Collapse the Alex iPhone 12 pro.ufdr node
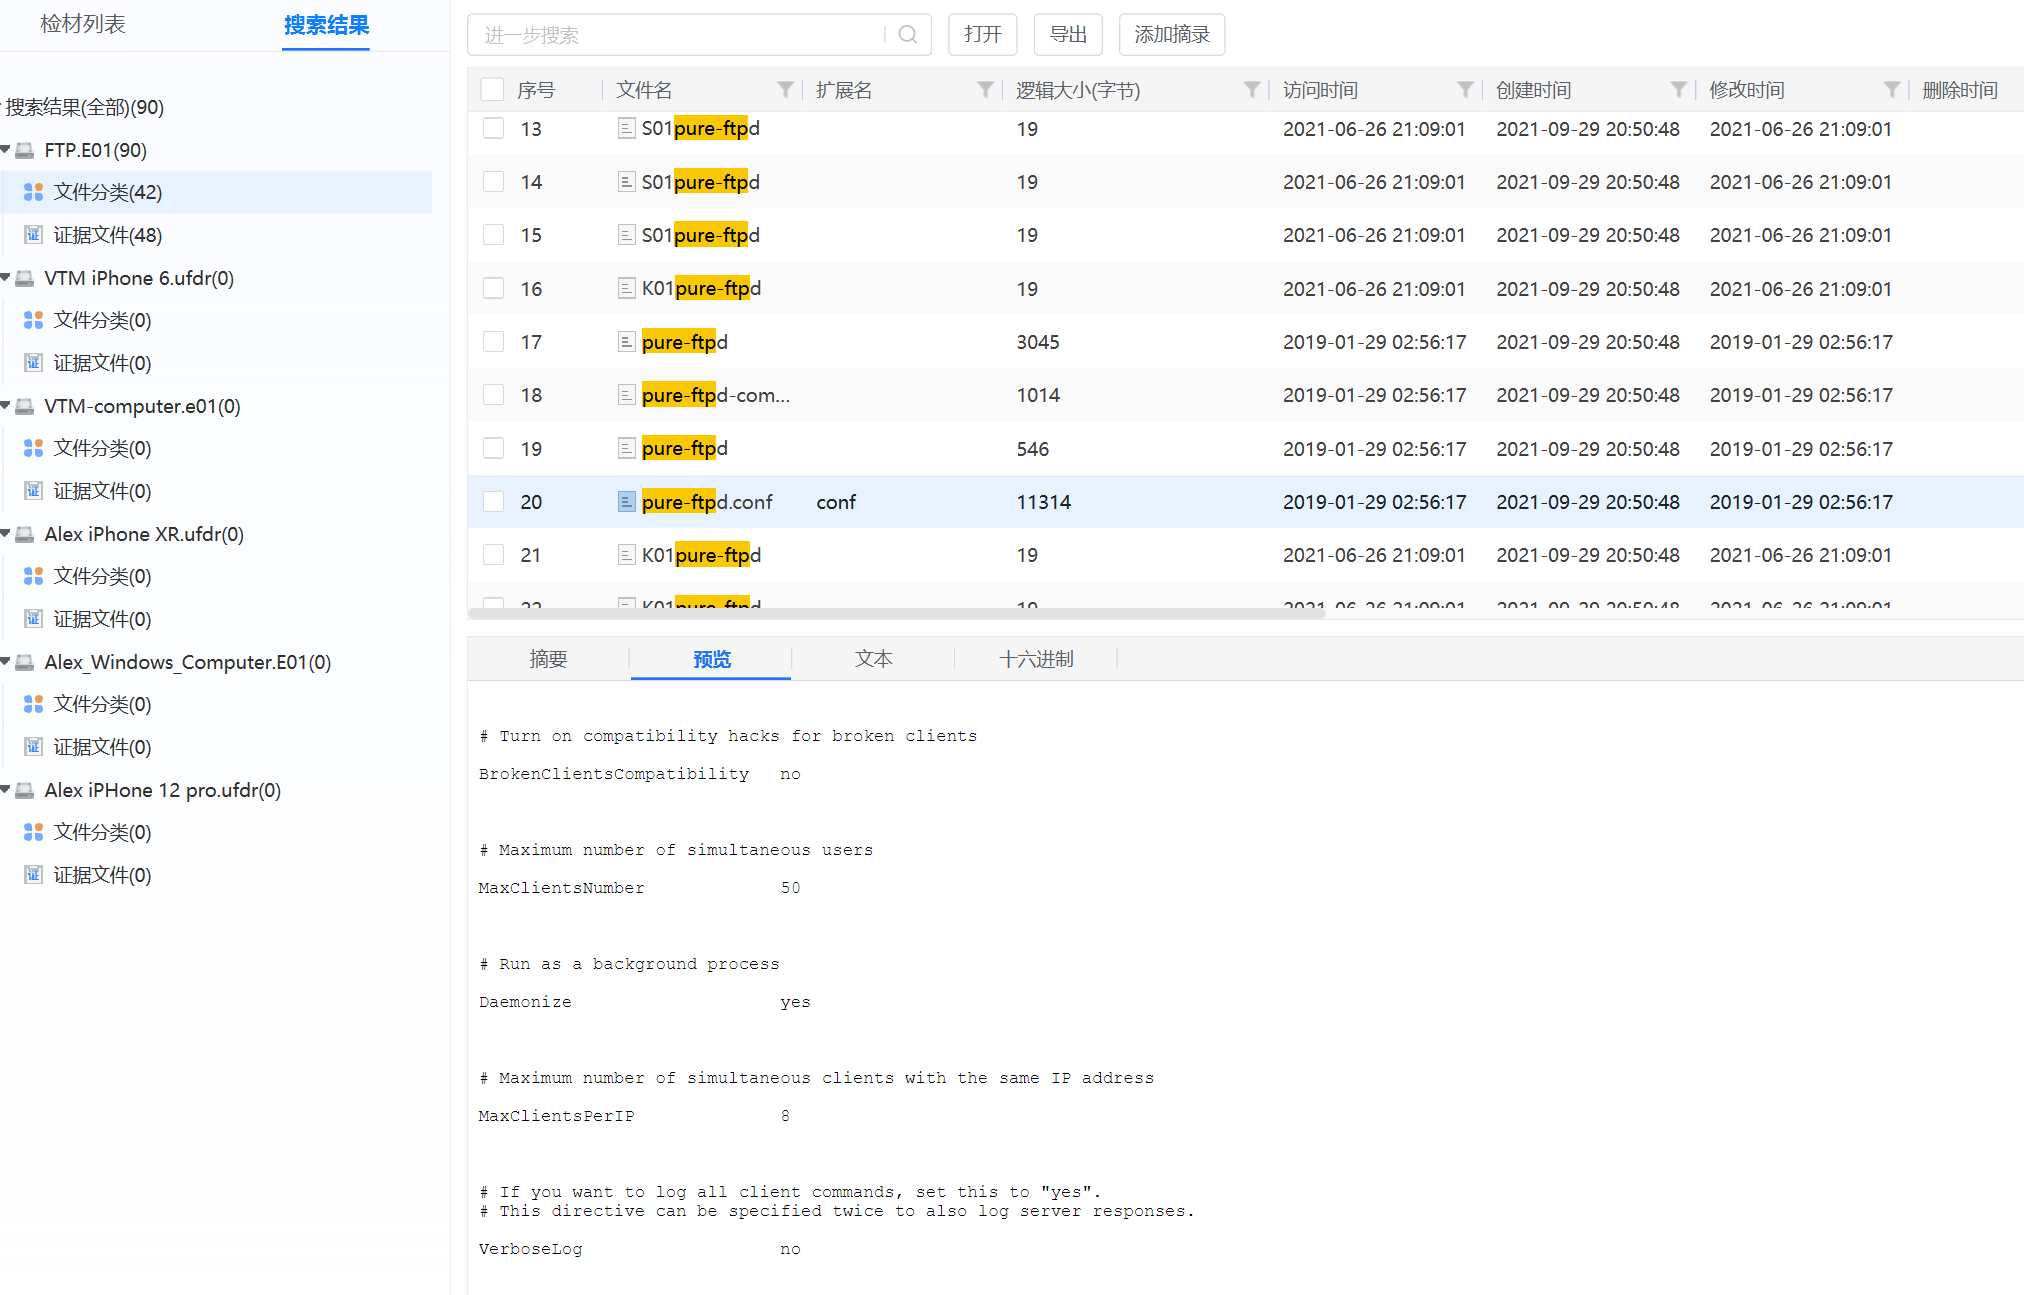Screen dimensions: 2024x1295 [6, 790]
